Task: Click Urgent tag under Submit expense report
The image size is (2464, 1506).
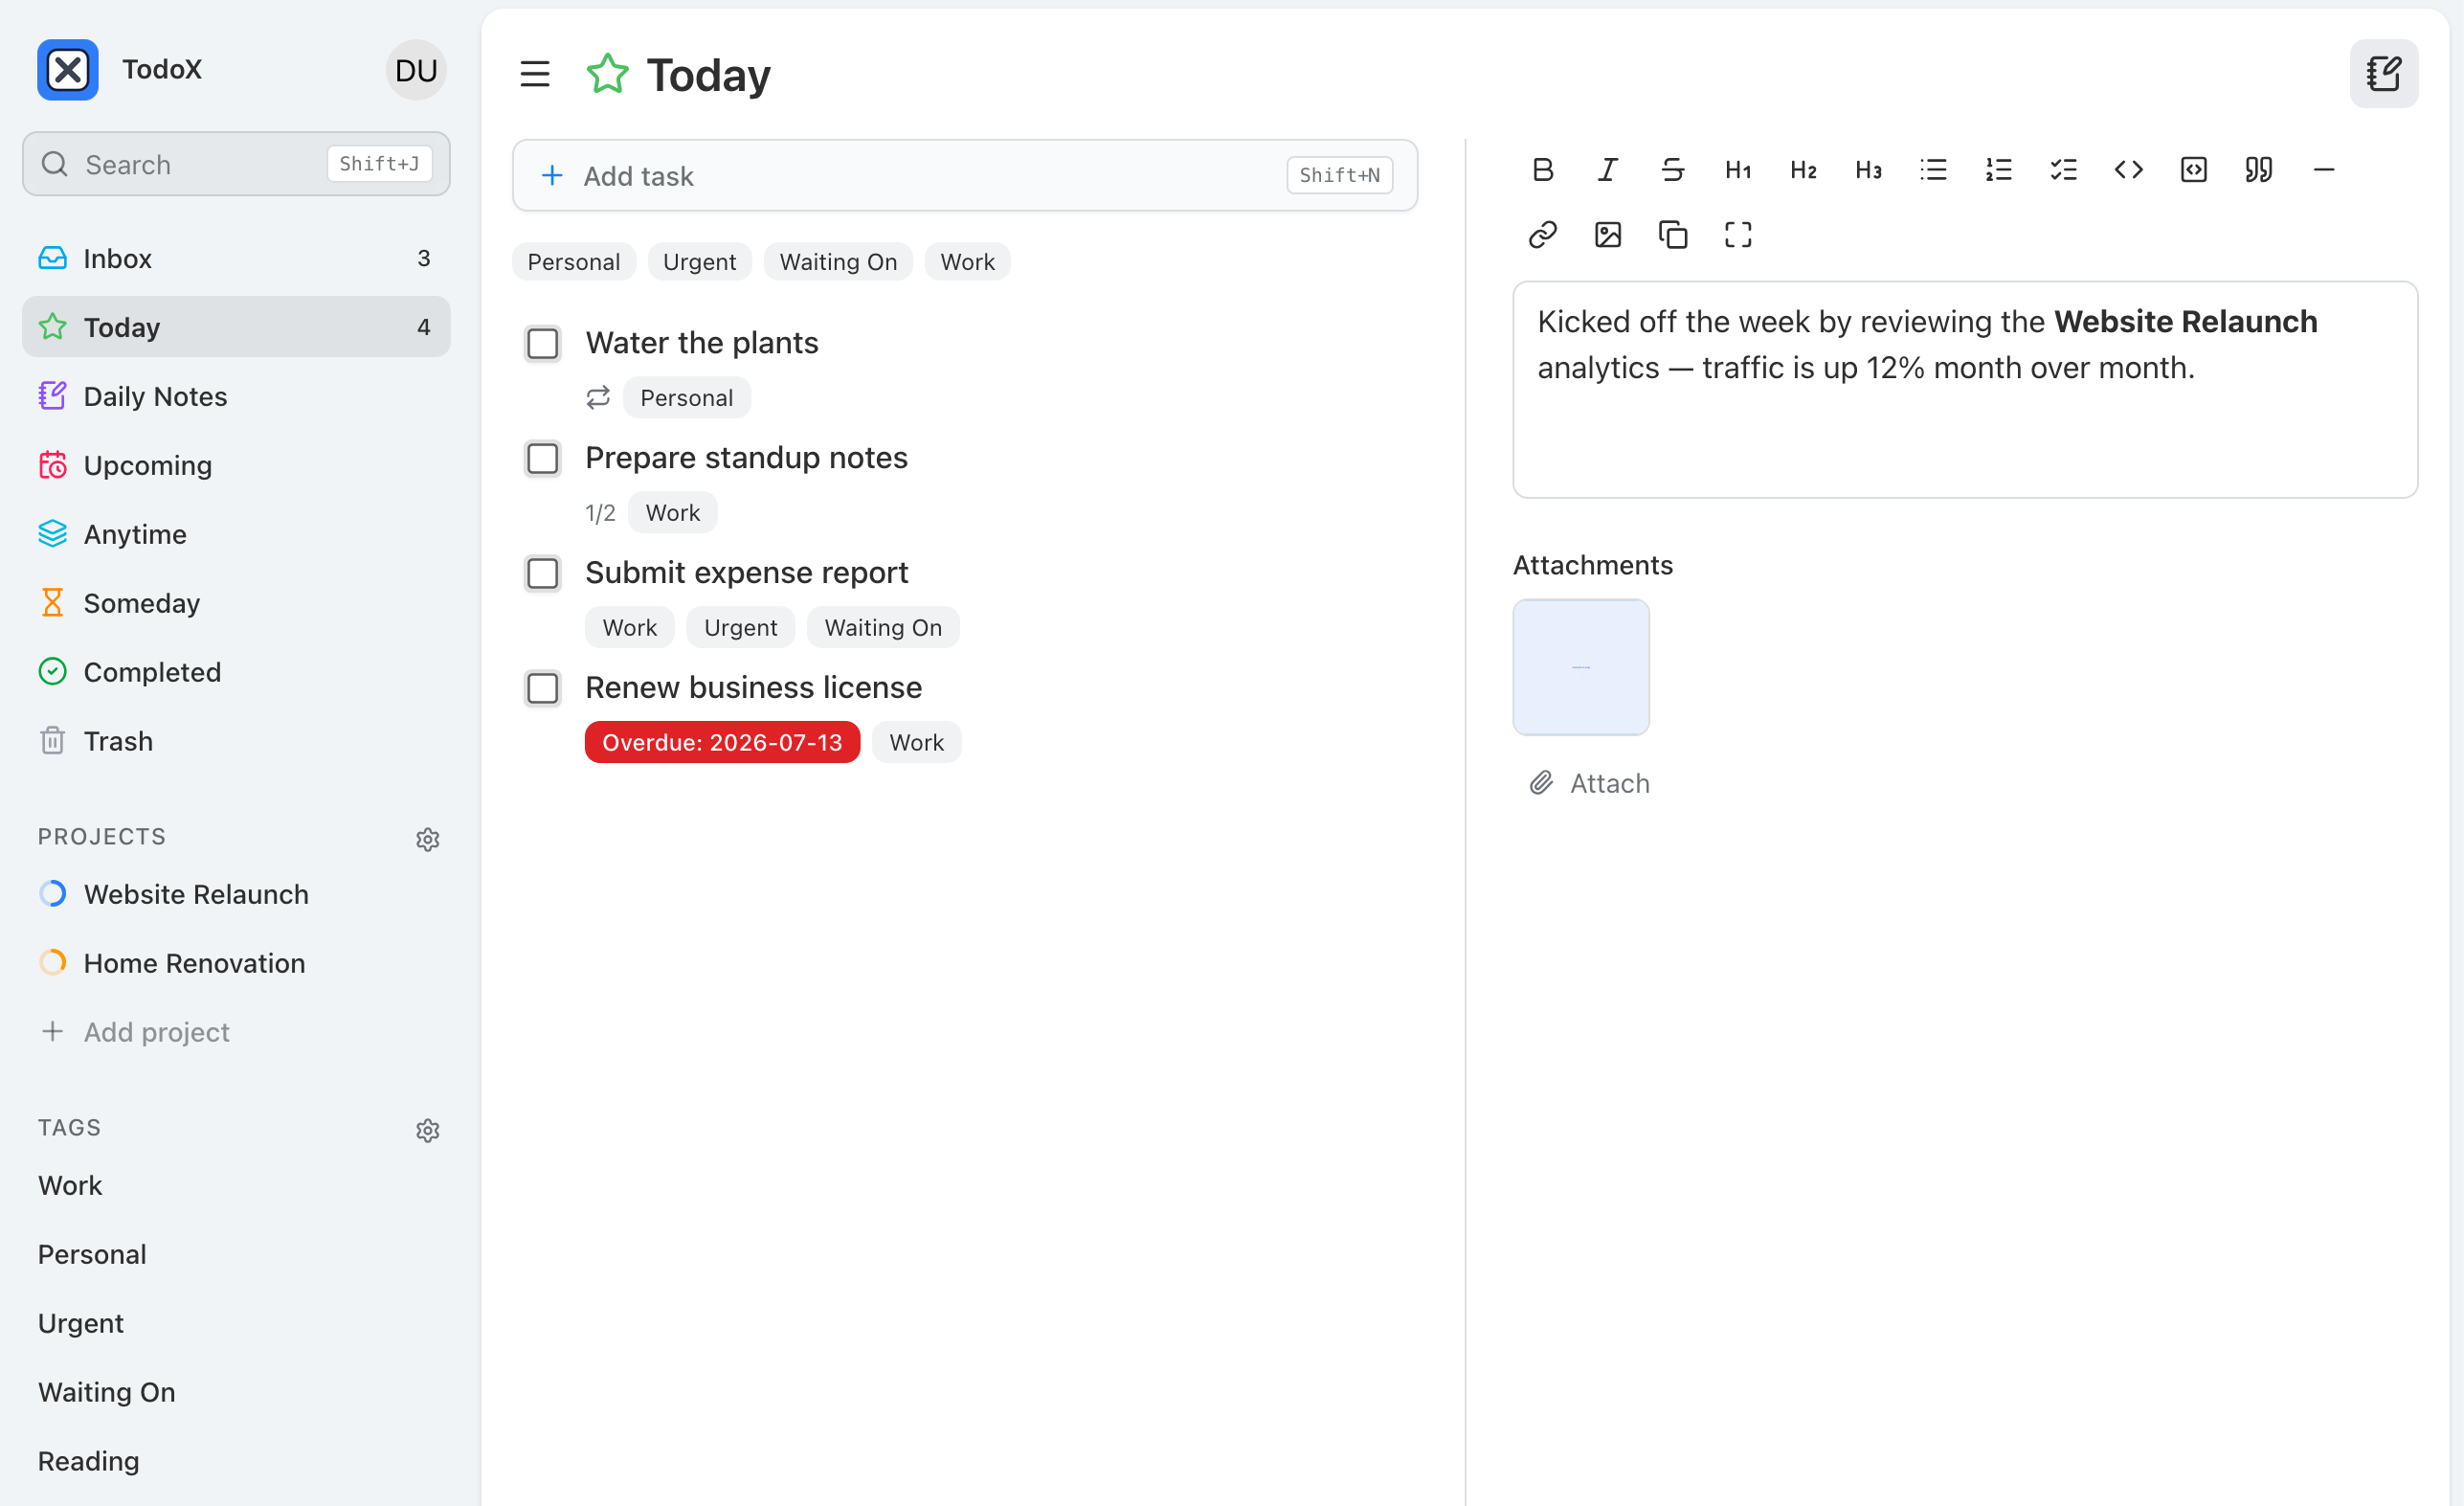Action: [740, 628]
